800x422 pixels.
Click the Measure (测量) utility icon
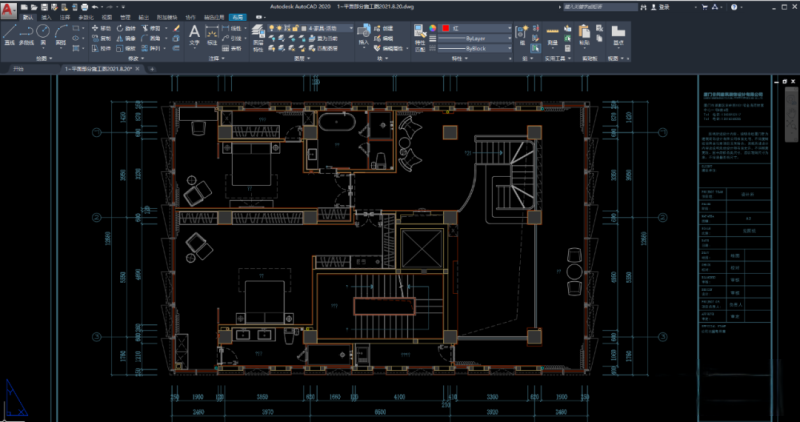coord(551,34)
